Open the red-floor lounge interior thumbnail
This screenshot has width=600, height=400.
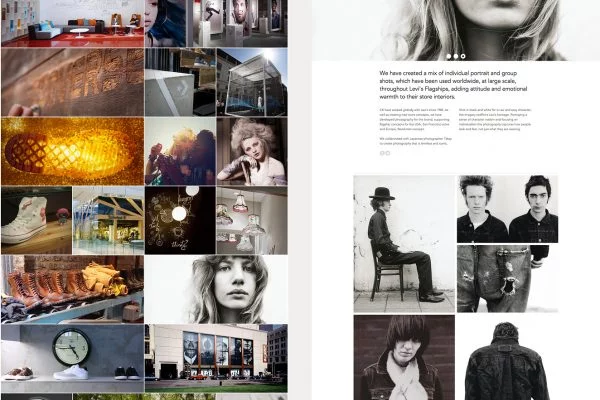[x=72, y=23]
